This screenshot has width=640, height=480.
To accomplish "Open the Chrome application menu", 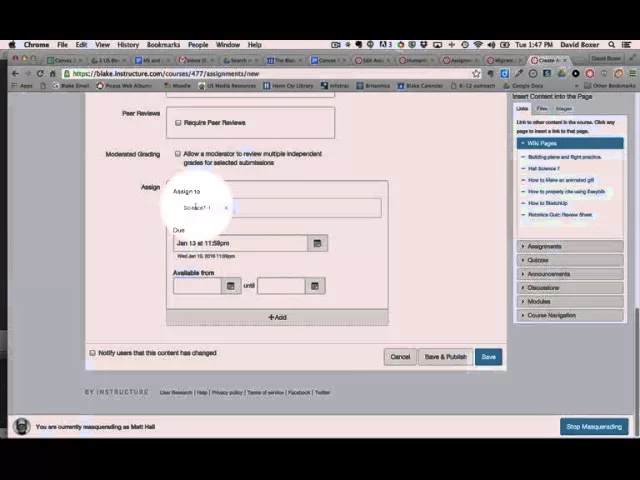I will [x=36, y=45].
